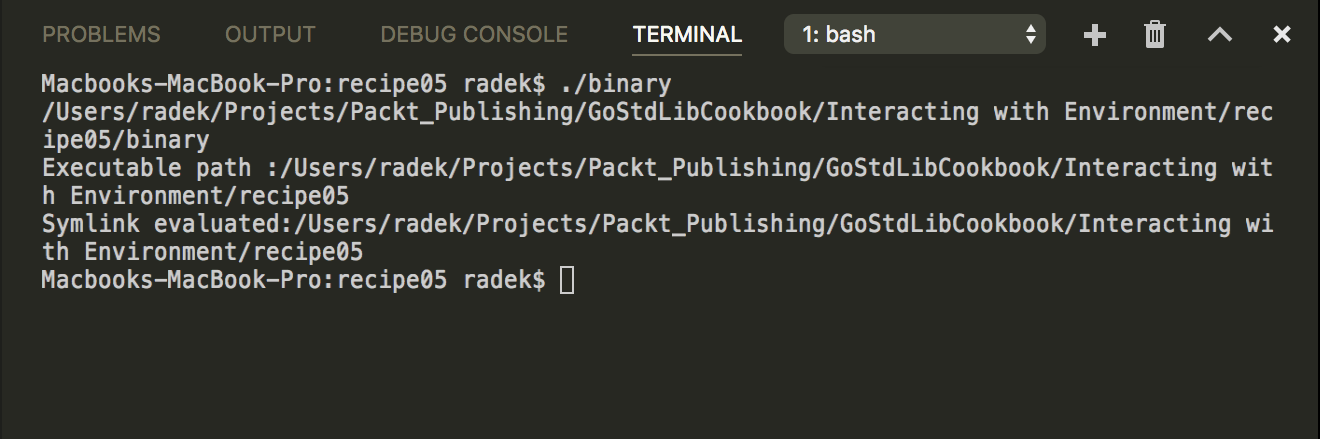Open a new terminal with plus icon
Viewport: 1320px width, 439px height.
pos(1095,35)
